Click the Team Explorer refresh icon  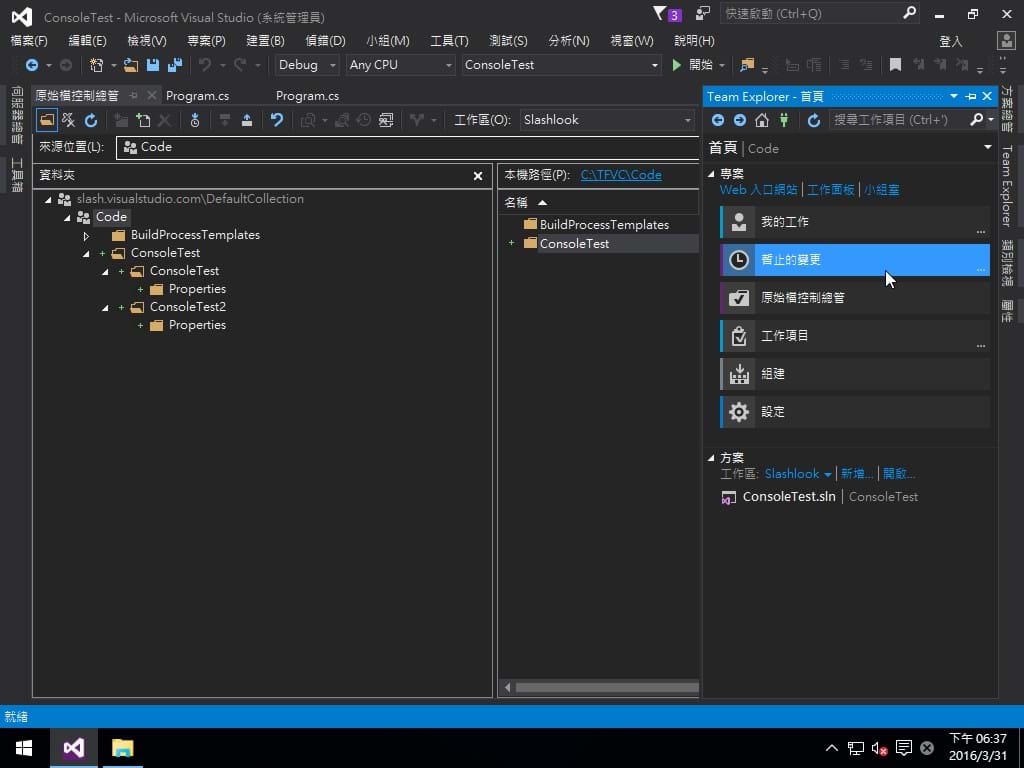(x=814, y=120)
